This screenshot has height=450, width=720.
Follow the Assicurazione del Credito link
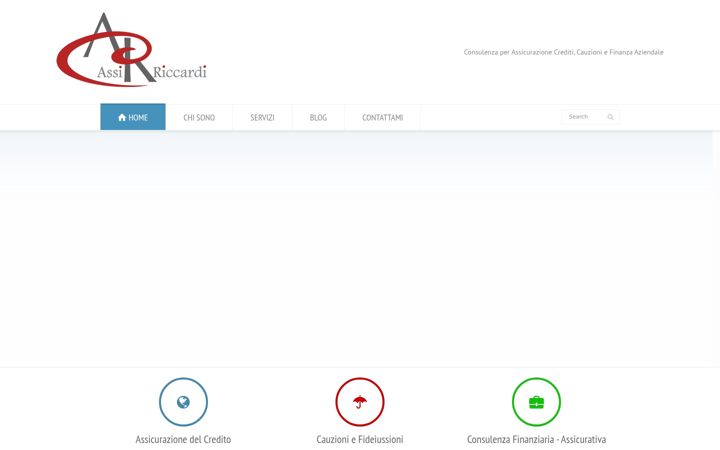tap(183, 439)
